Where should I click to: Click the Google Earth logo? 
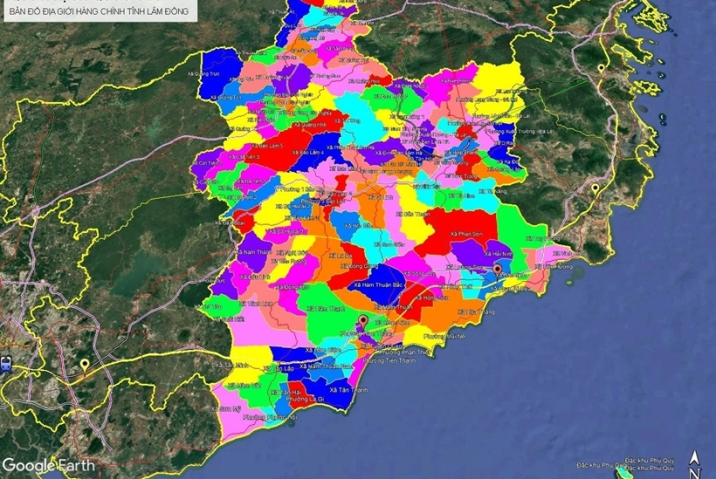pyautogui.click(x=49, y=465)
